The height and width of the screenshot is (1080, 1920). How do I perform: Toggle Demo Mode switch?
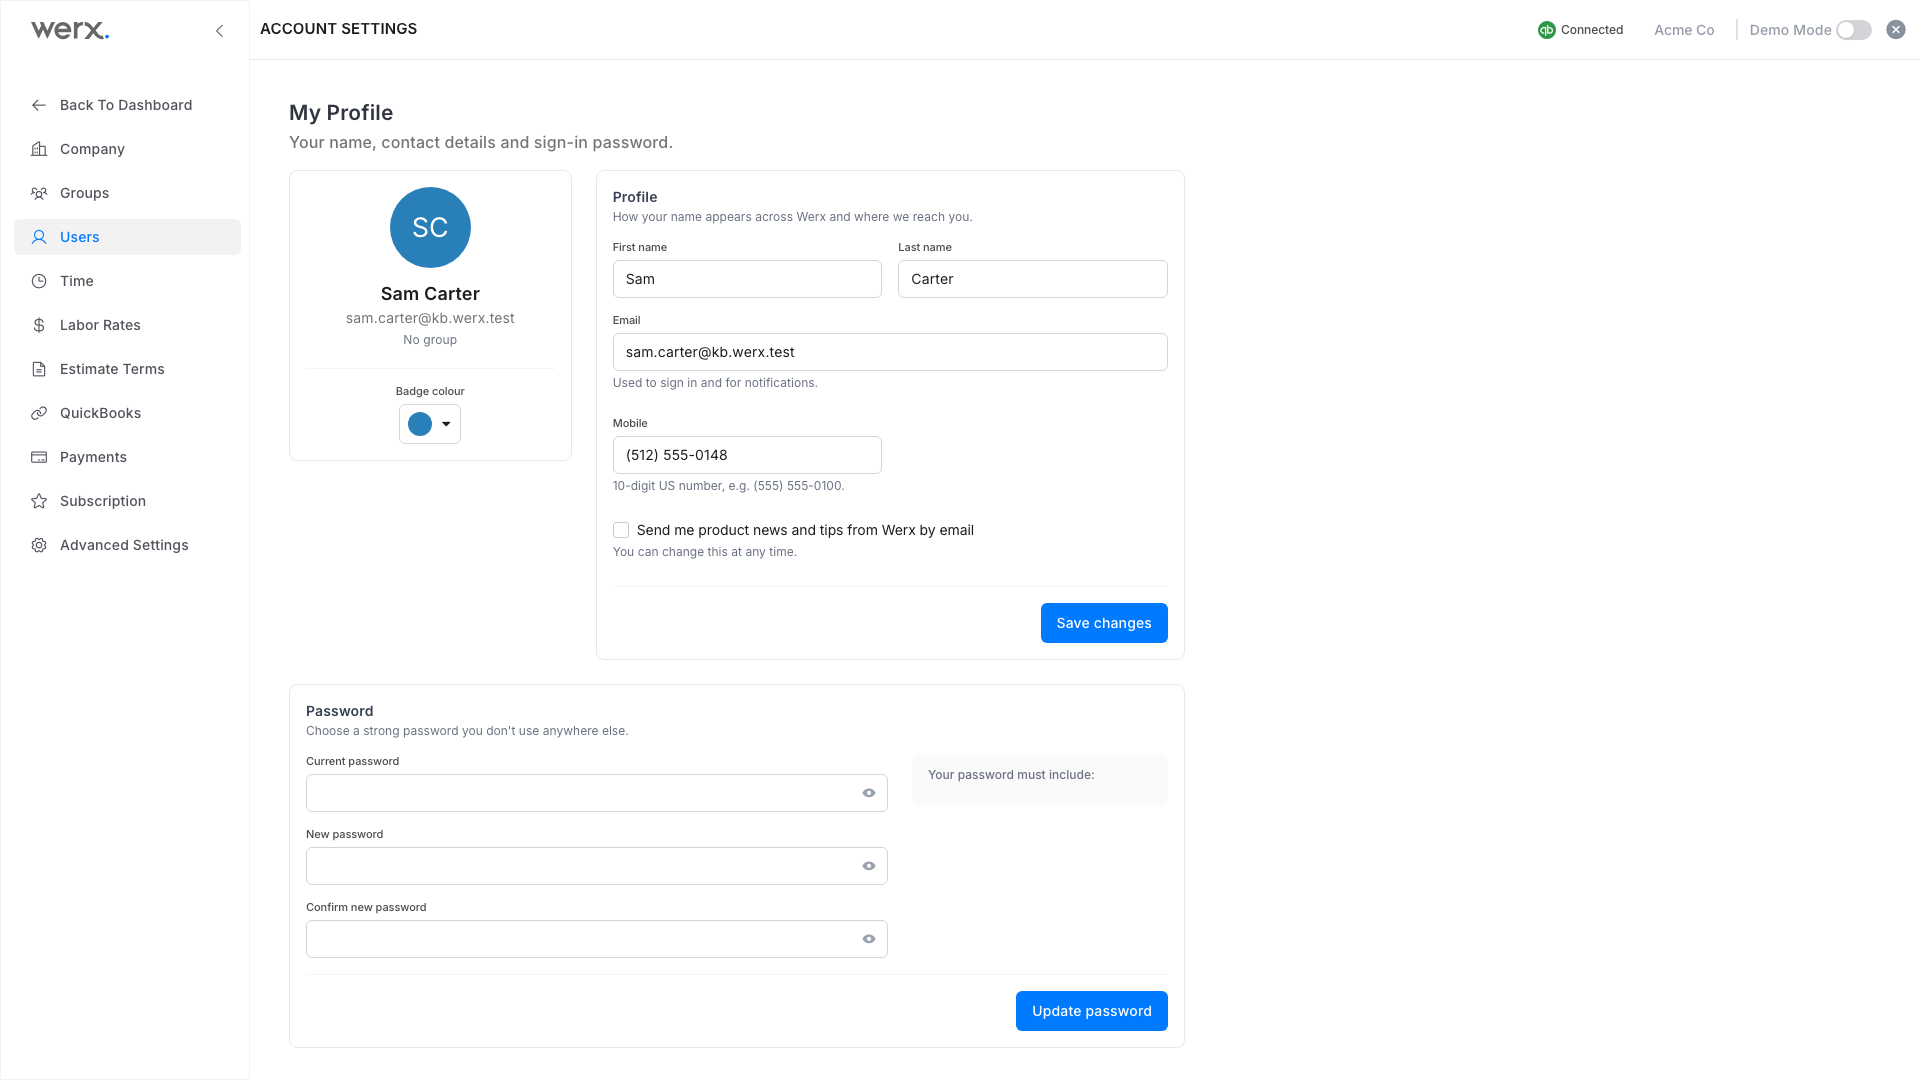[x=1854, y=30]
